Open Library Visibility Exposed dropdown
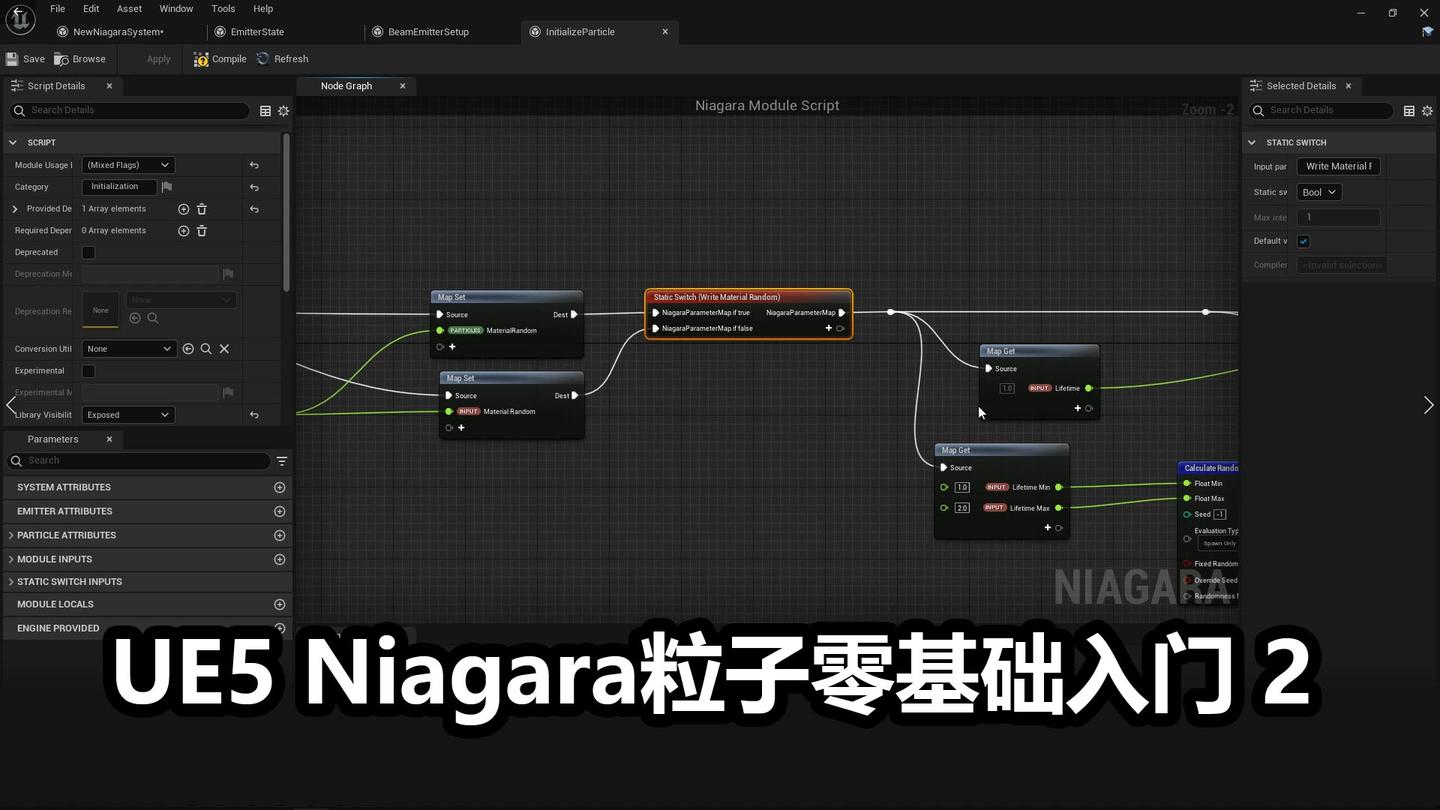 click(x=127, y=415)
